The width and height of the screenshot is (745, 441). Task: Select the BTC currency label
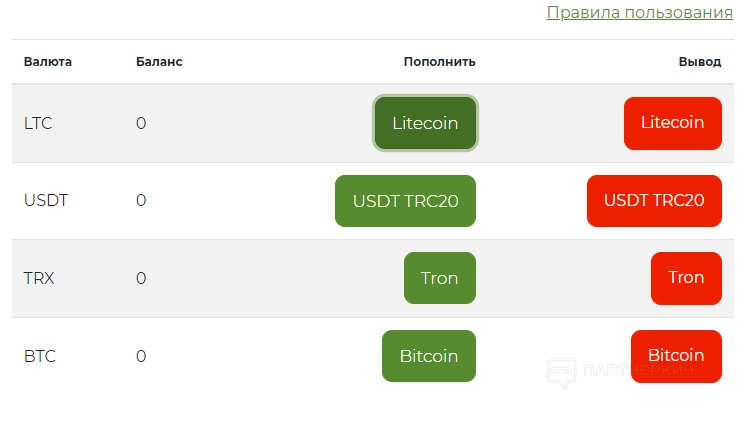pyautogui.click(x=38, y=356)
